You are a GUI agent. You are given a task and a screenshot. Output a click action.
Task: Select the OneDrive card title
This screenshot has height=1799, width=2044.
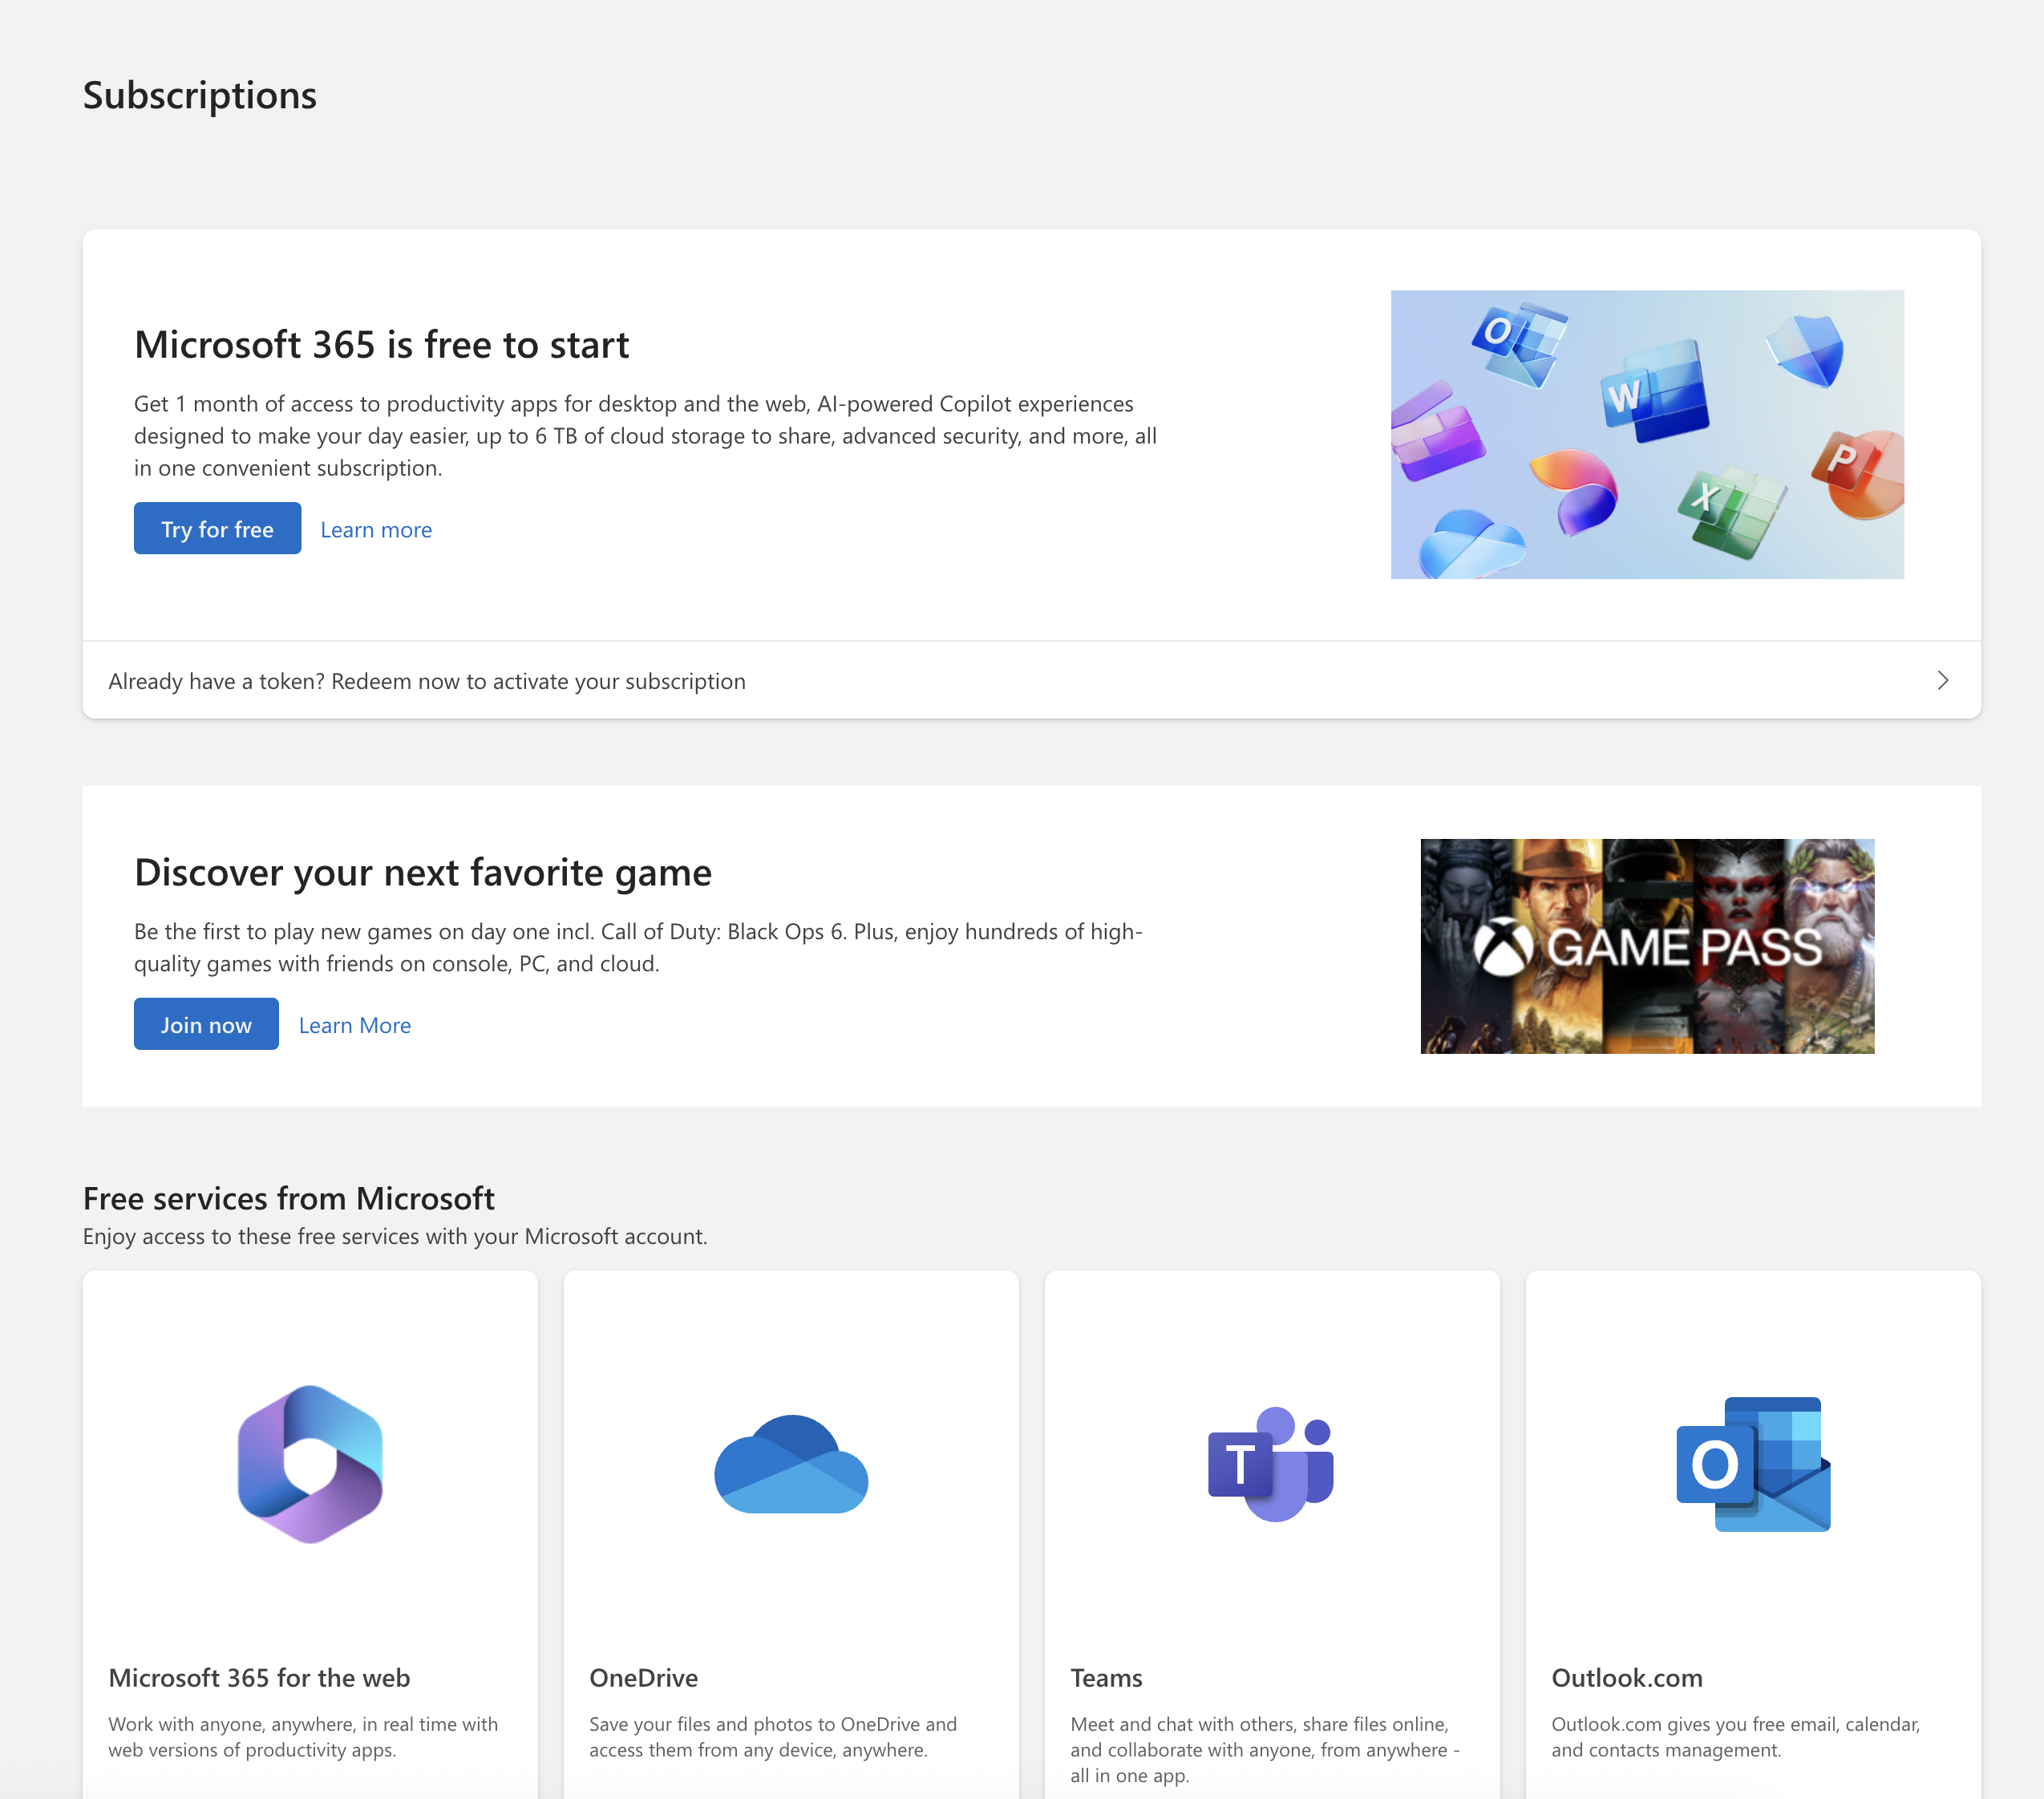pos(643,1678)
